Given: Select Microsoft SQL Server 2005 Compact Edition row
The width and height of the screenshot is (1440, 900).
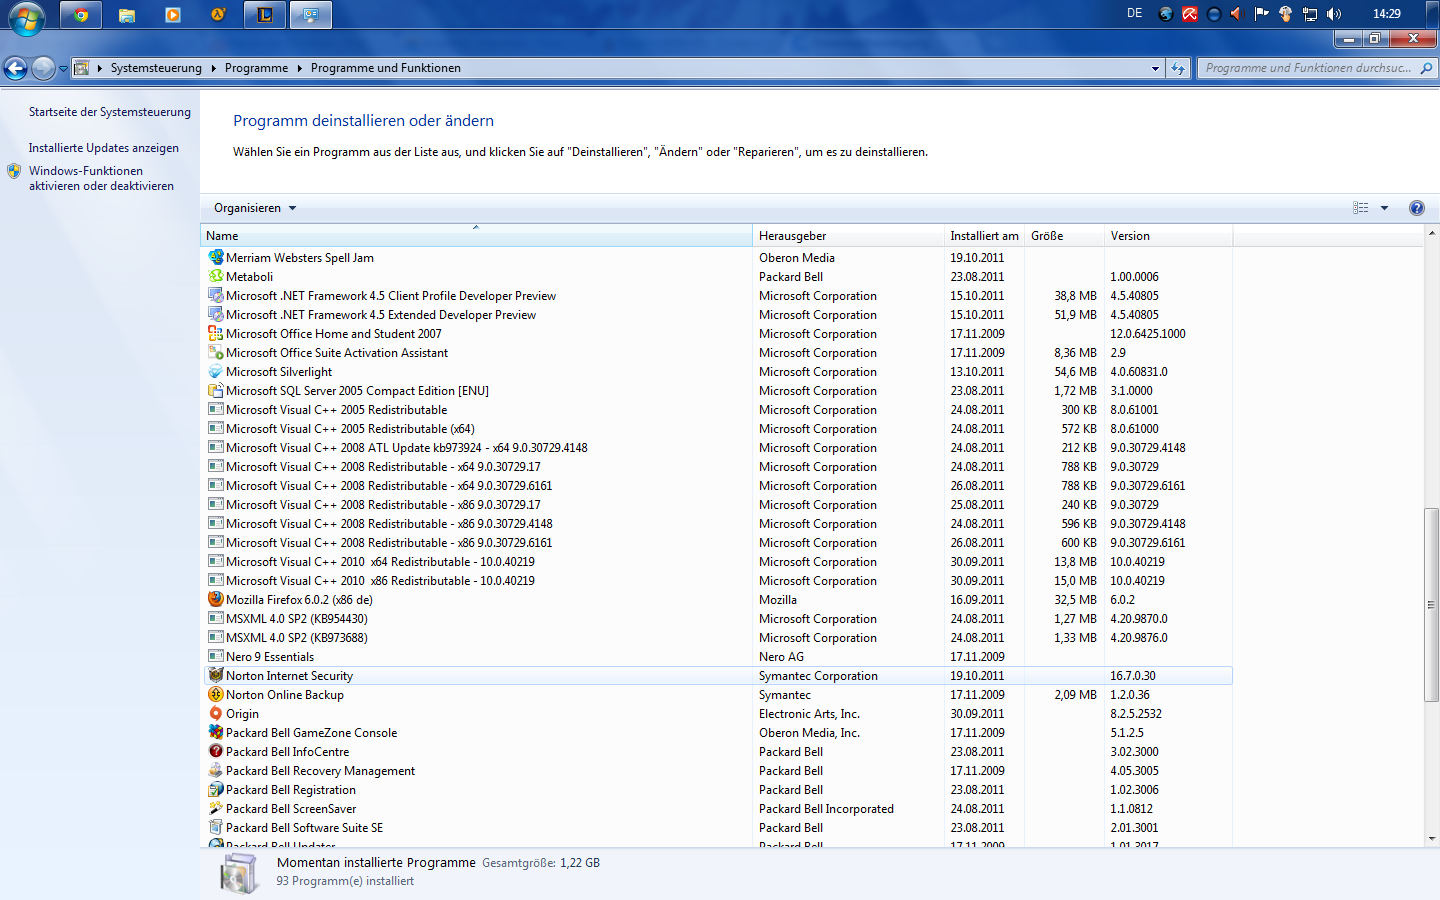Looking at the screenshot, I should click(x=717, y=391).
